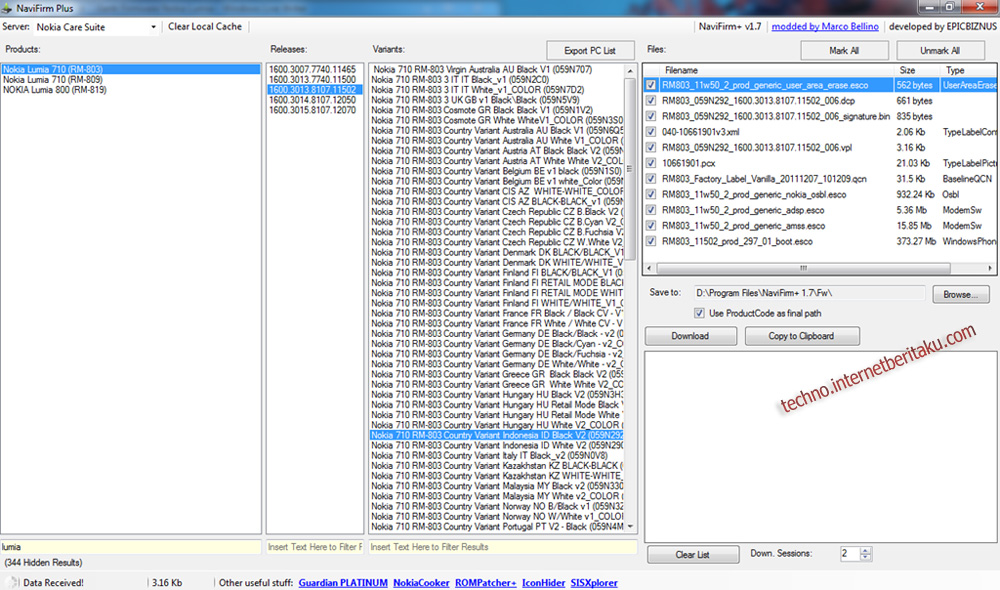Click the Files list scroll right arrow
The height and width of the screenshot is (590, 1000).
coord(990,268)
